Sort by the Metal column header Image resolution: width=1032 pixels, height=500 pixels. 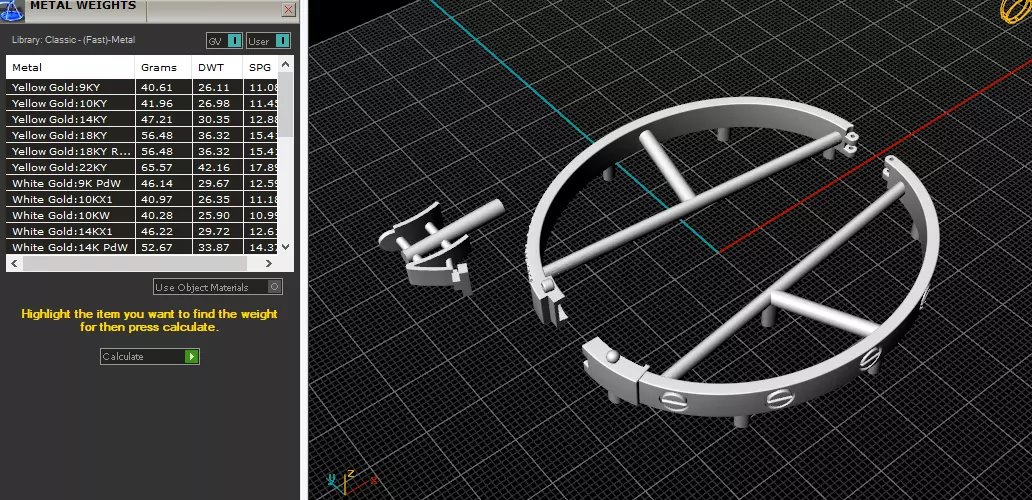[70, 67]
